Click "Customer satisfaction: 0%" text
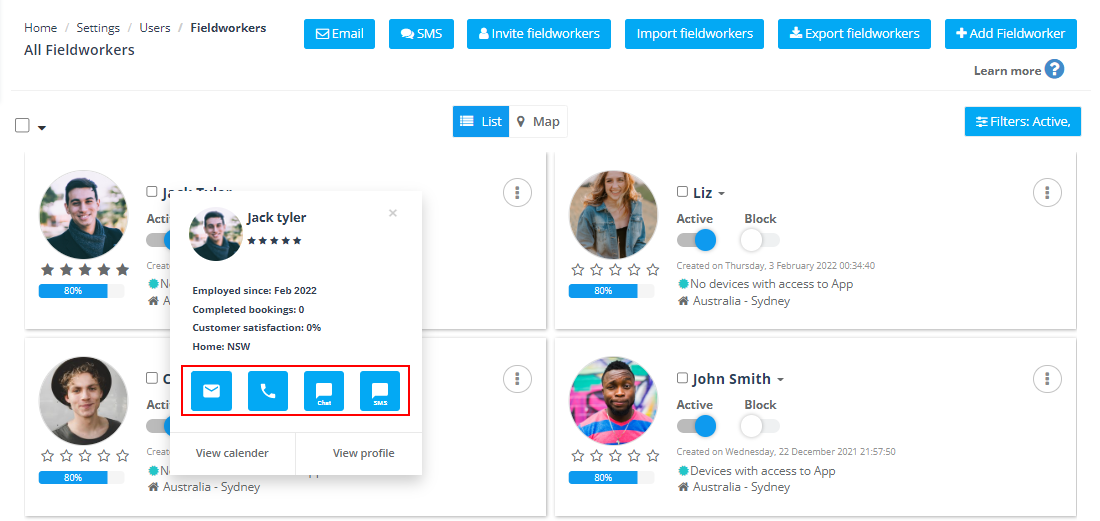Viewport: 1100px width, 521px height. pyautogui.click(x=257, y=327)
